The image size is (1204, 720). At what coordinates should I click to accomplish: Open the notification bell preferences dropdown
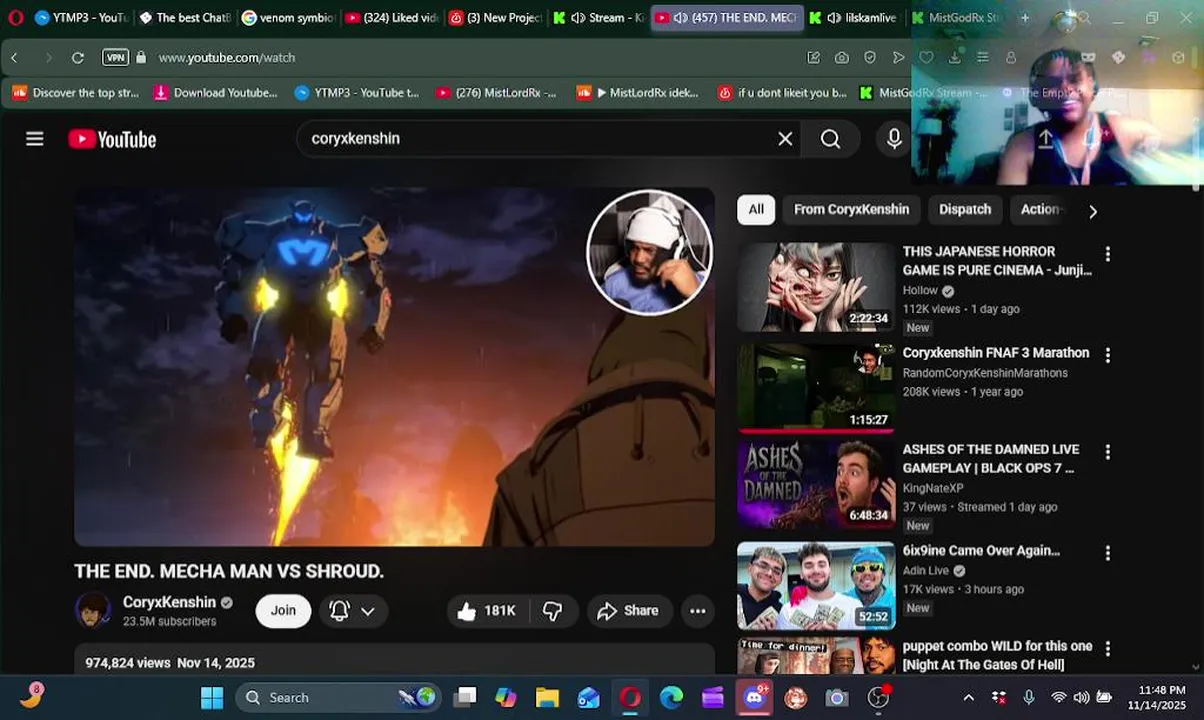(x=352, y=611)
